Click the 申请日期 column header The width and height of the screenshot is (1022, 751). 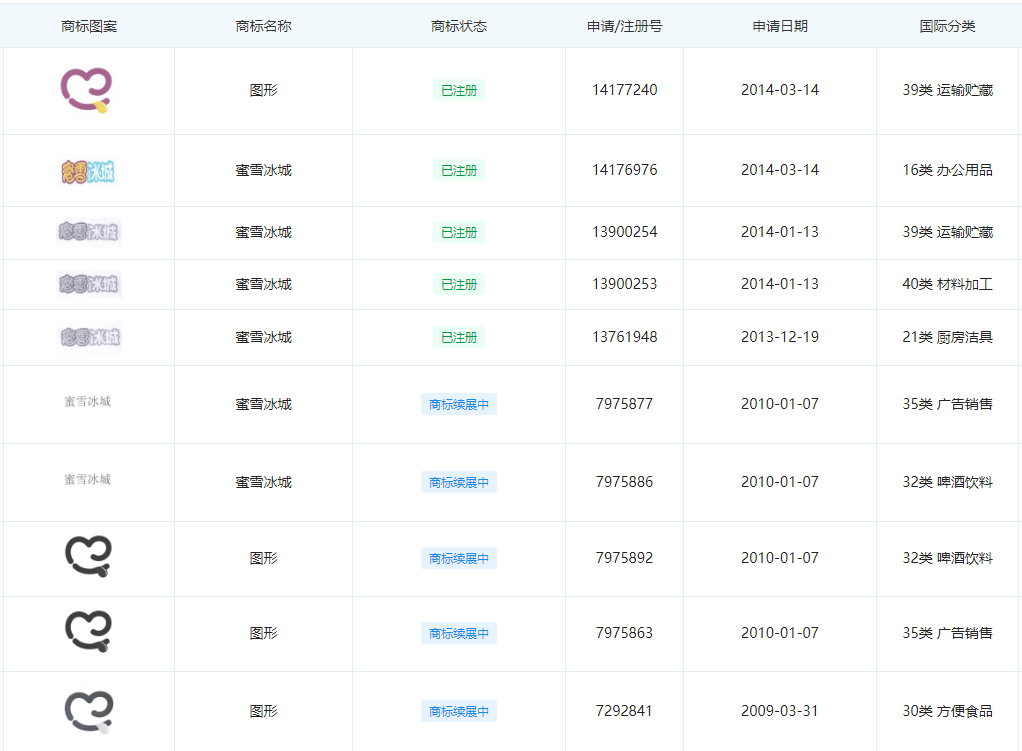click(780, 26)
